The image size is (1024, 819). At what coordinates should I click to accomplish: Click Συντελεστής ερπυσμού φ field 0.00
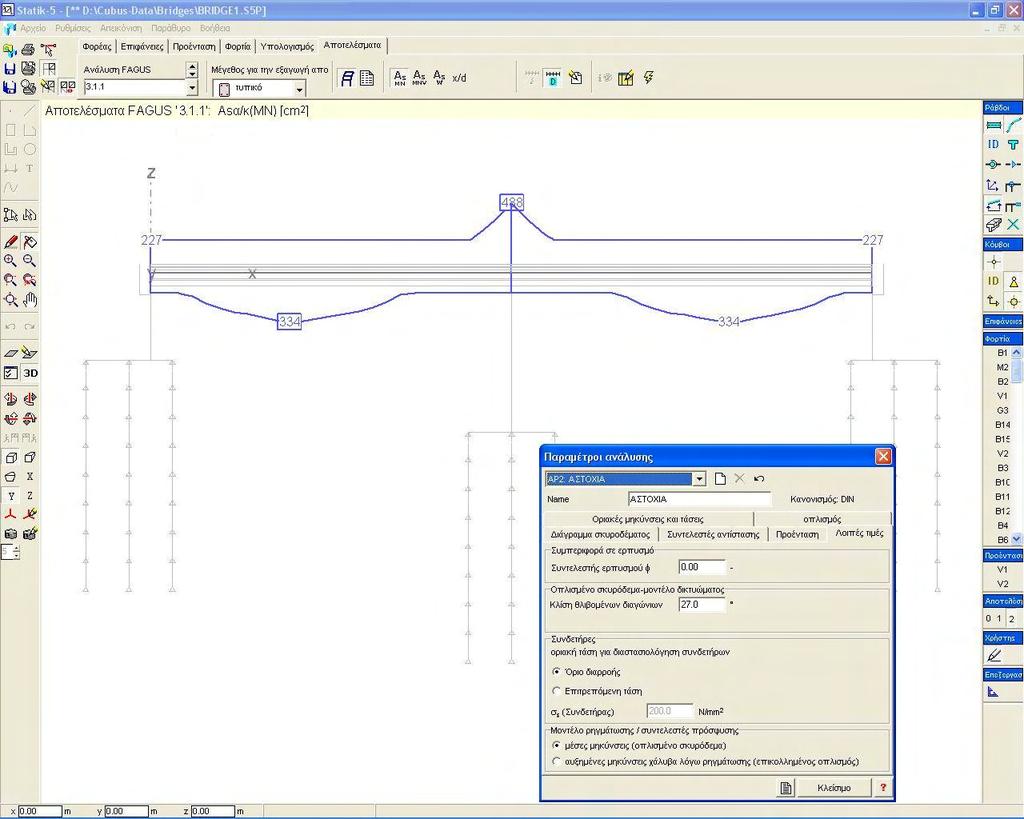click(701, 567)
